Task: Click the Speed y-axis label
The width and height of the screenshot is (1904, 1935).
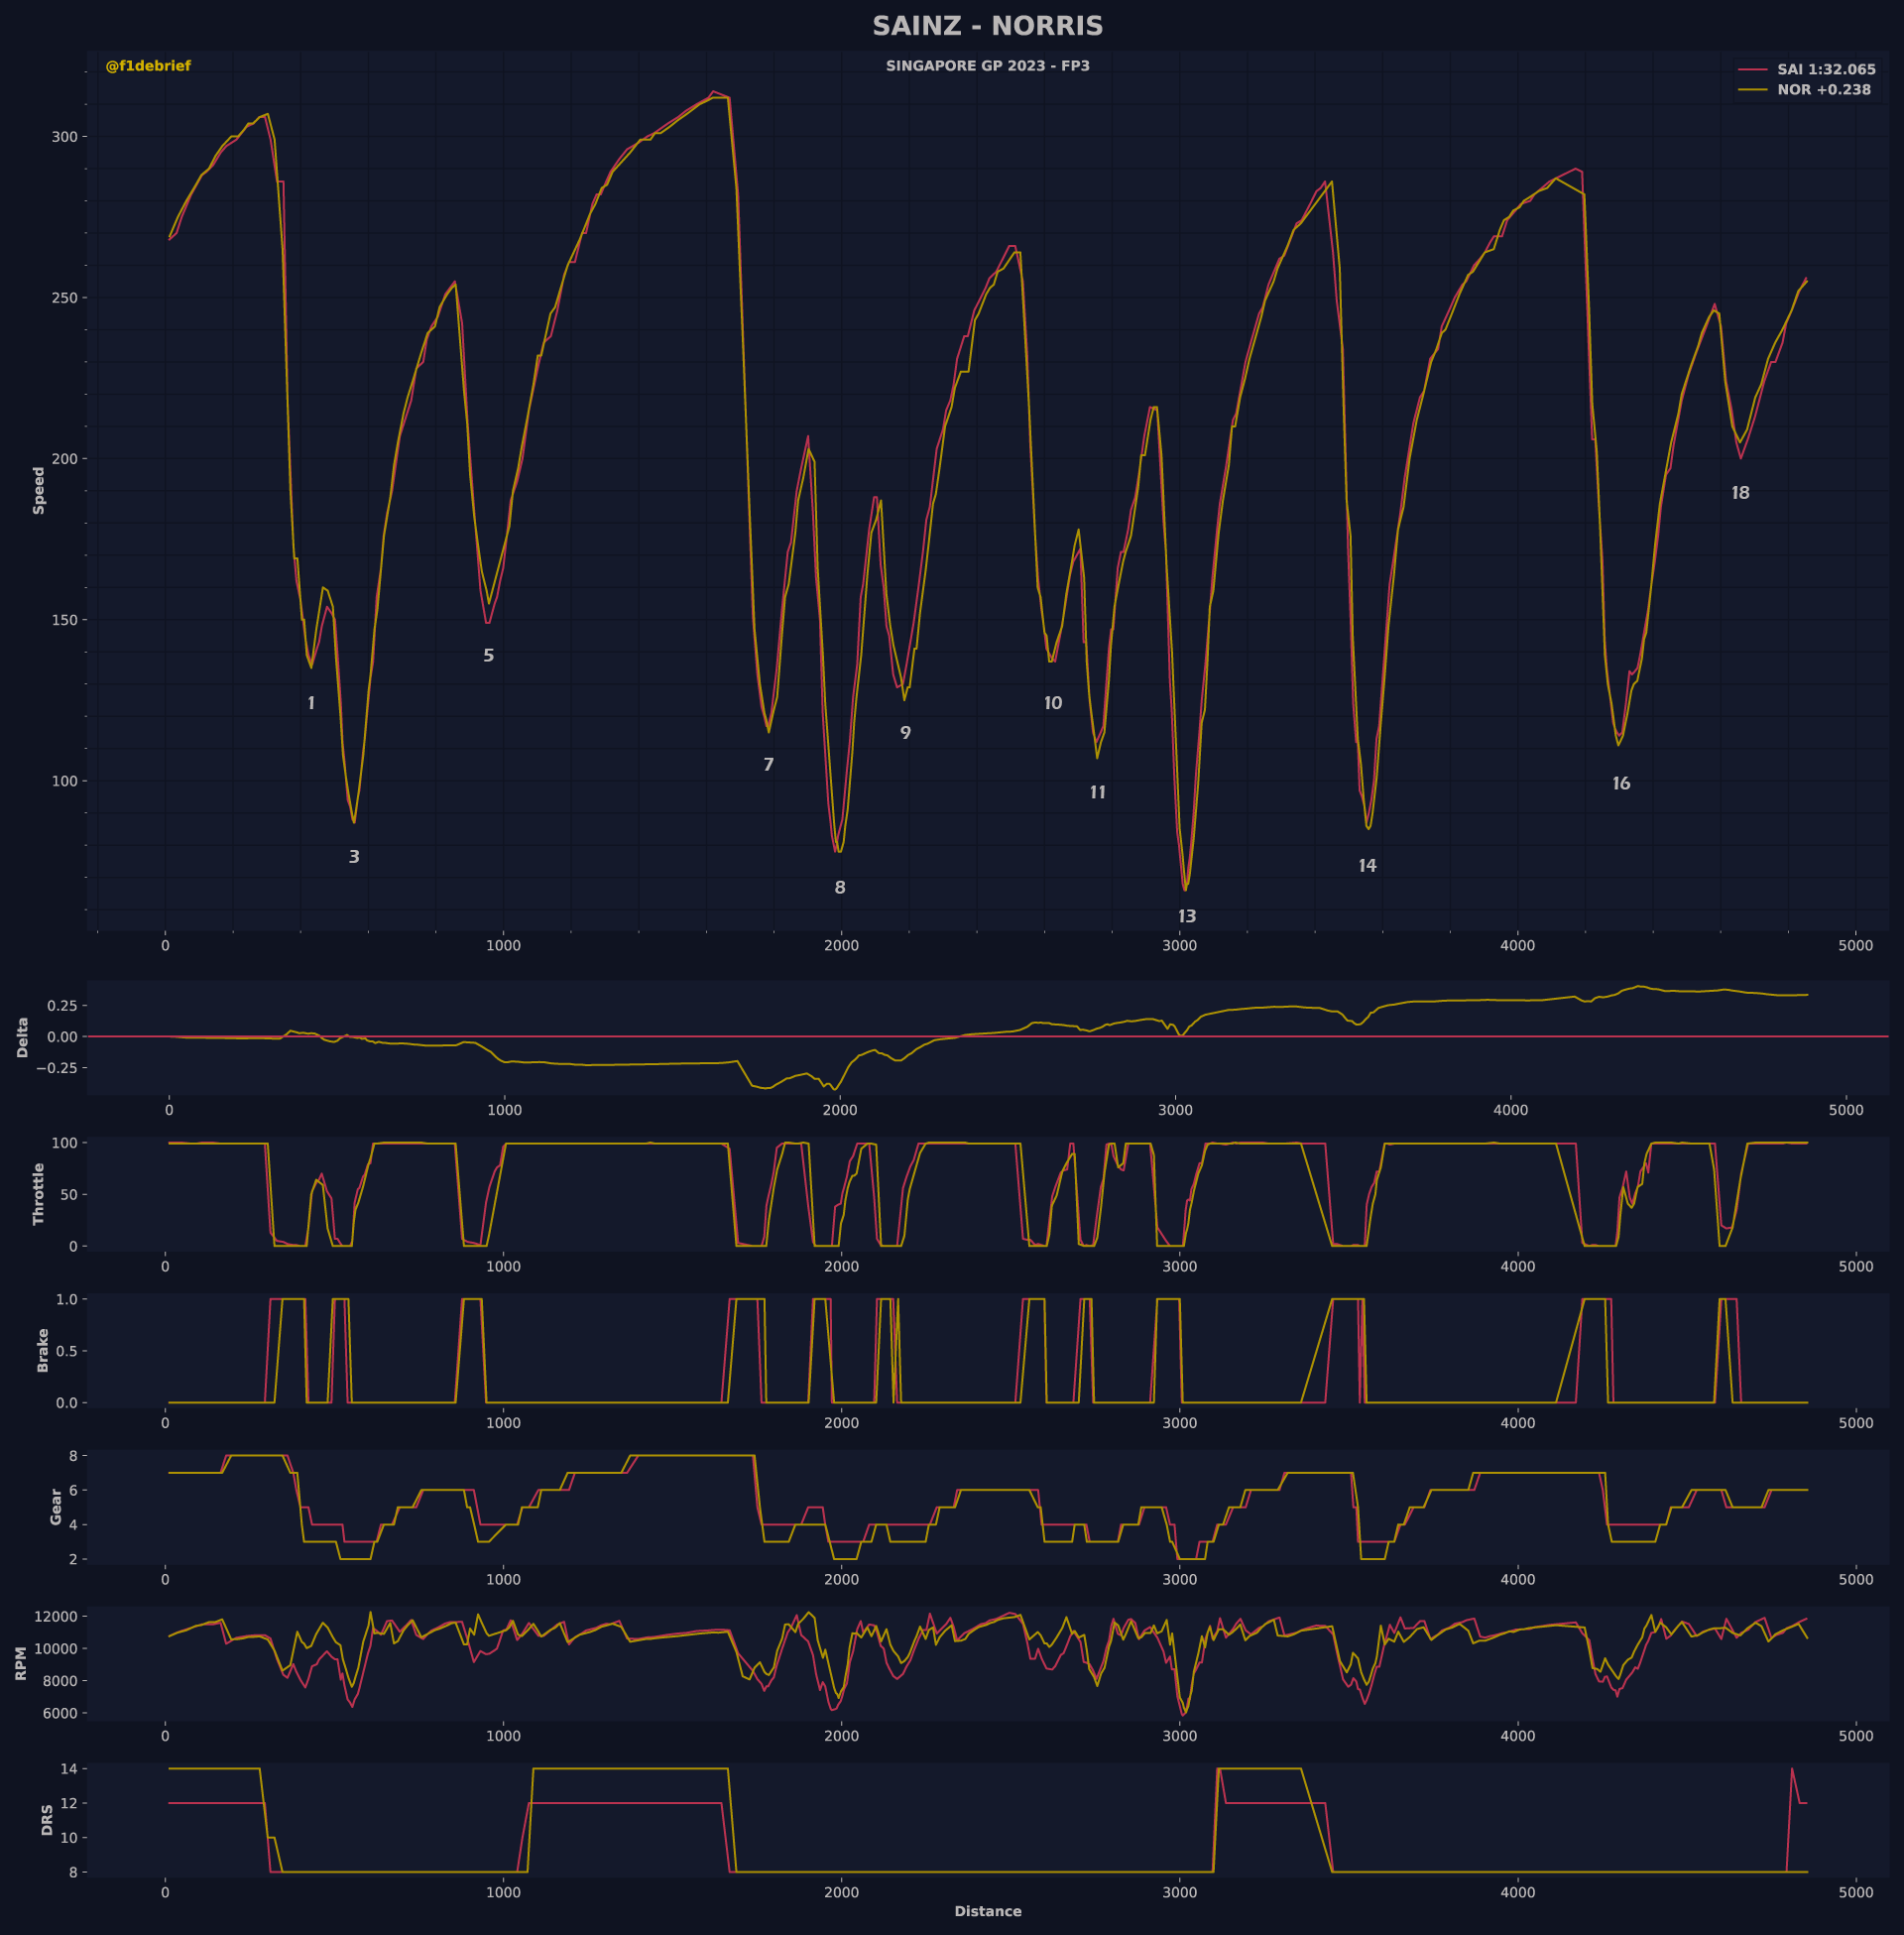Action: coord(39,490)
